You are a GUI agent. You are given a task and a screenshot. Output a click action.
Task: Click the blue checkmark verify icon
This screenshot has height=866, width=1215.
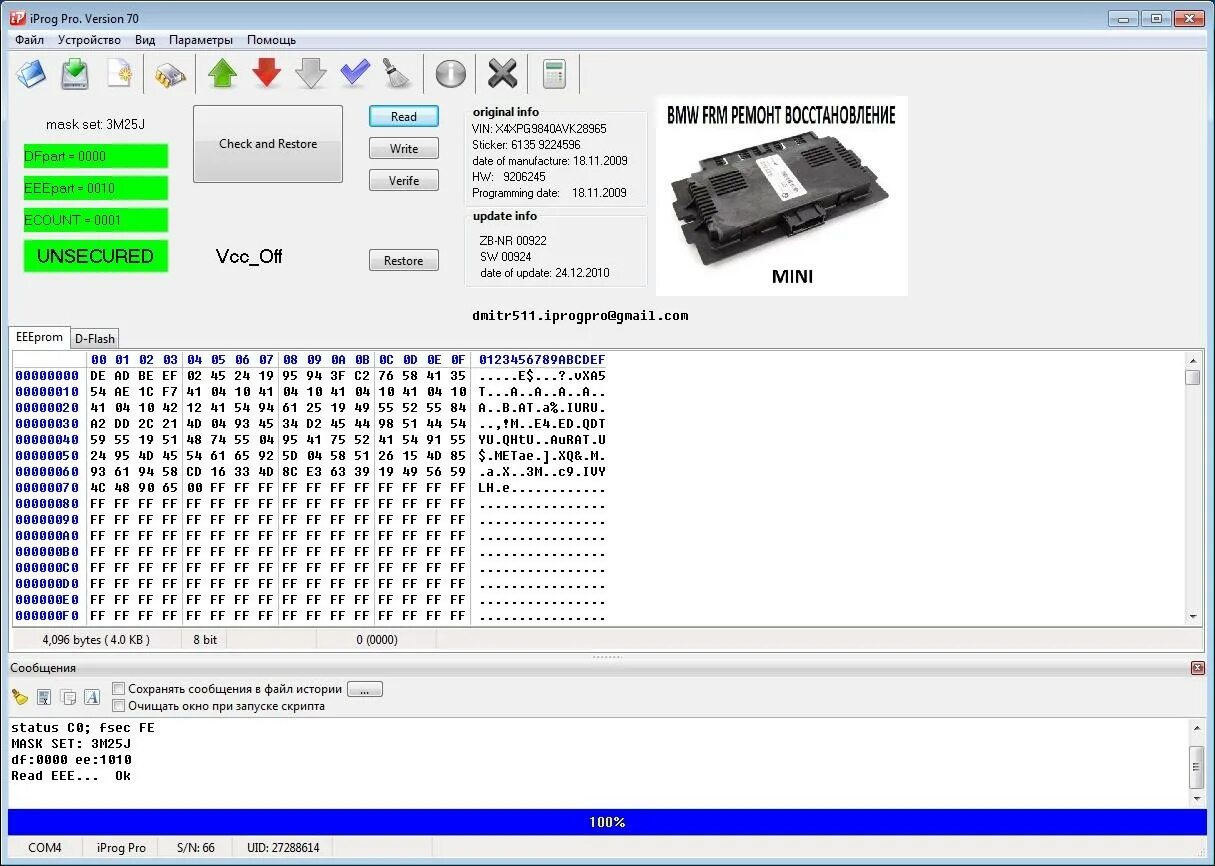355,73
